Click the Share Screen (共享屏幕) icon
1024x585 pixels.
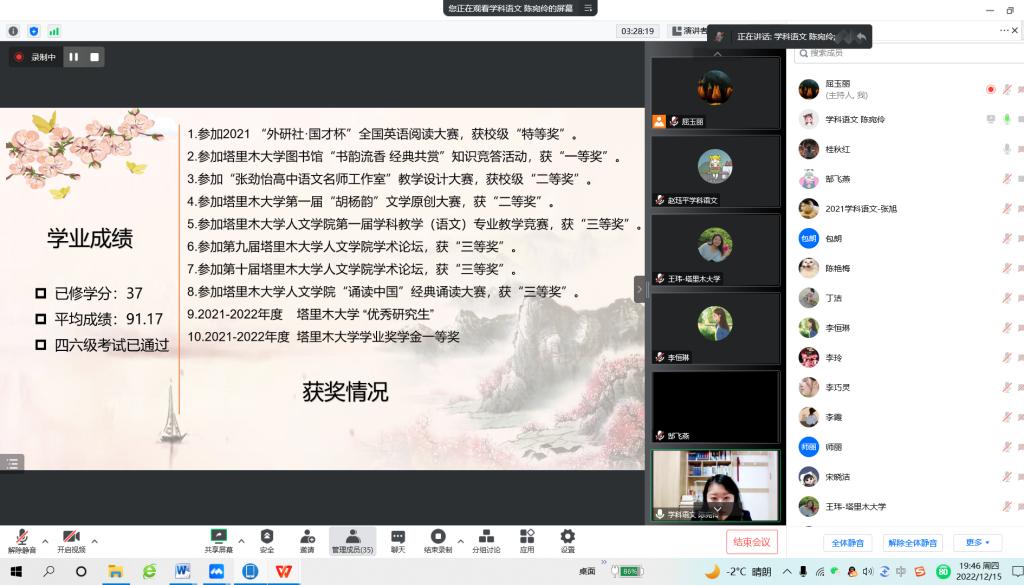click(x=218, y=537)
